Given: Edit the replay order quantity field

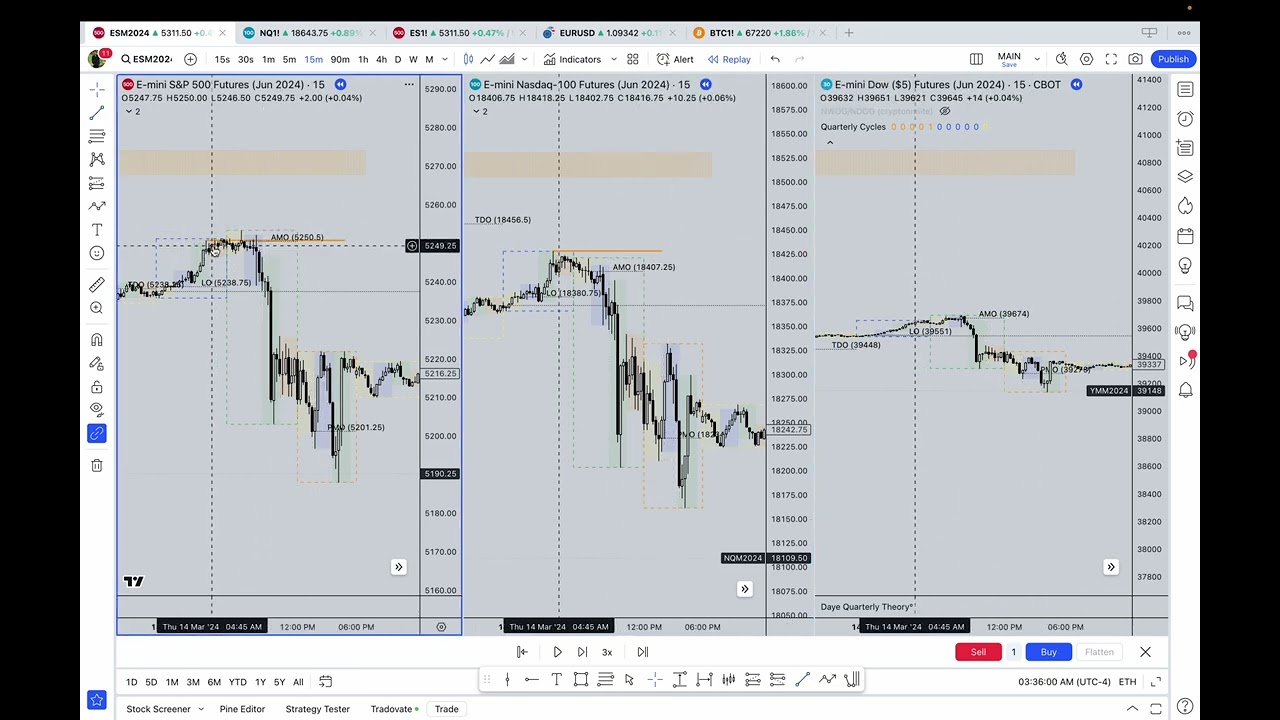Looking at the screenshot, I should coord(1013,652).
